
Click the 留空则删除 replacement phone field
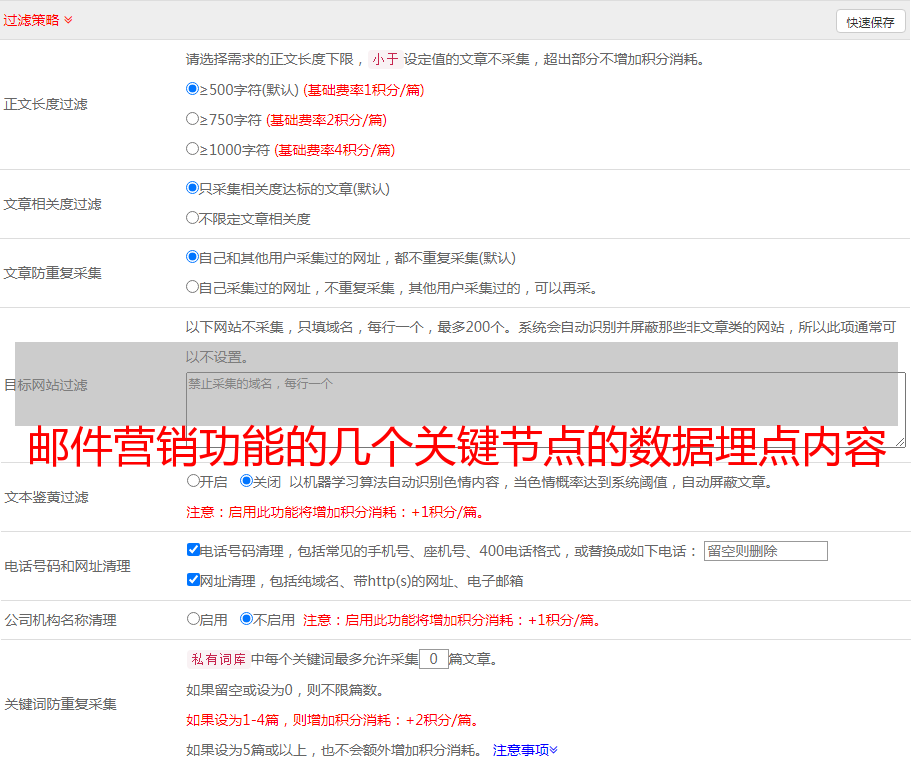point(765,551)
